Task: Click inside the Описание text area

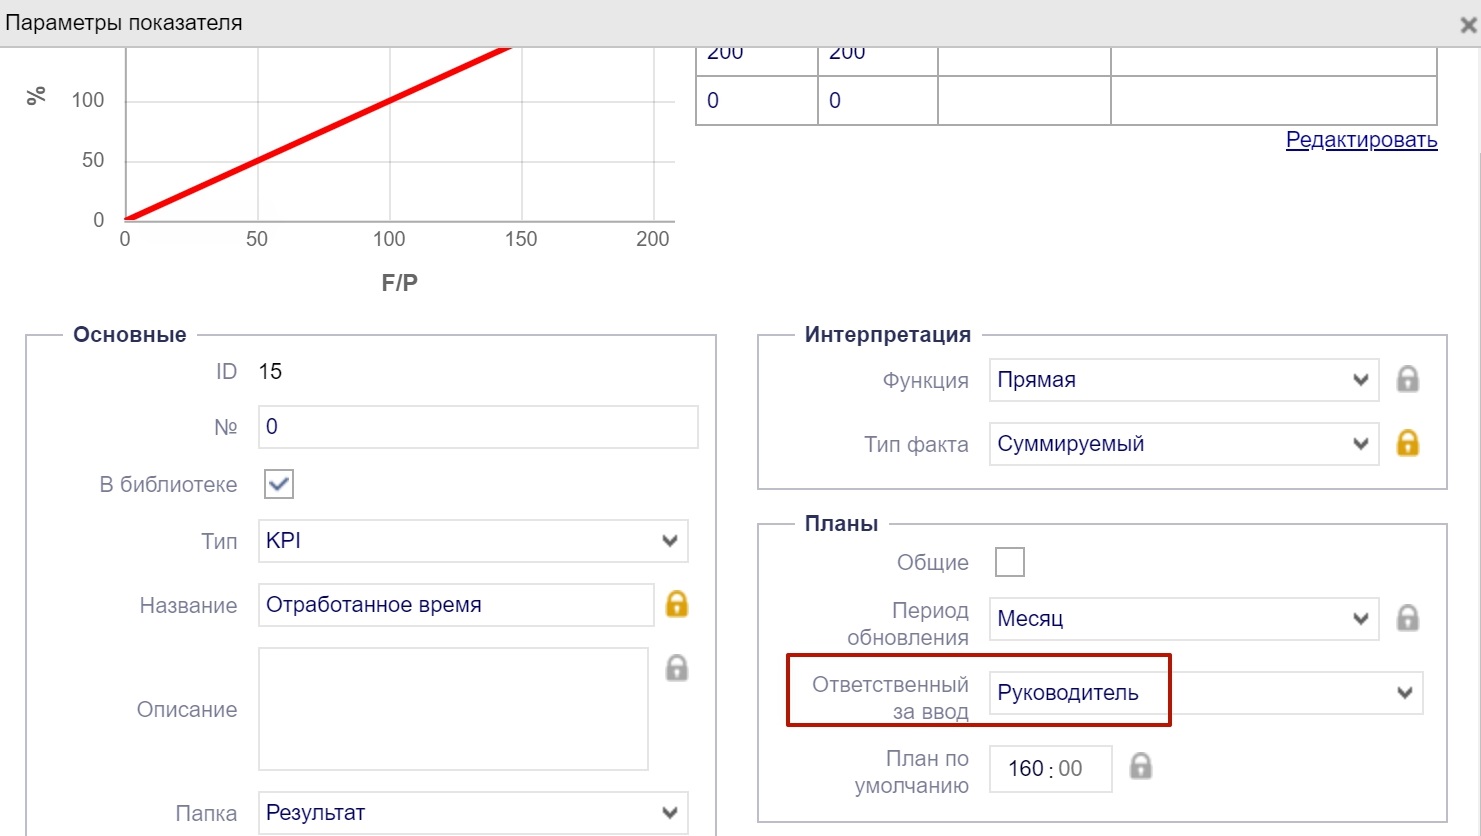Action: coord(453,709)
